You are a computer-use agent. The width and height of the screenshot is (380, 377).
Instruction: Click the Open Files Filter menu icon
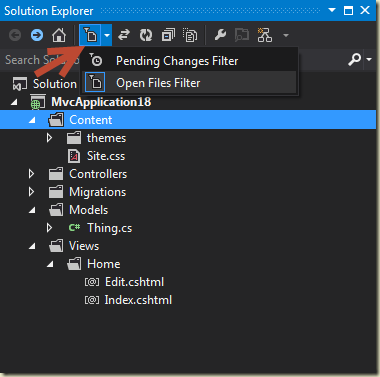(x=95, y=82)
